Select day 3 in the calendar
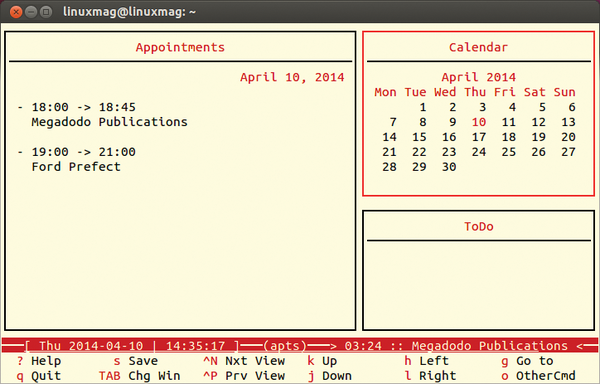This screenshot has height=384, width=600. coord(482,107)
